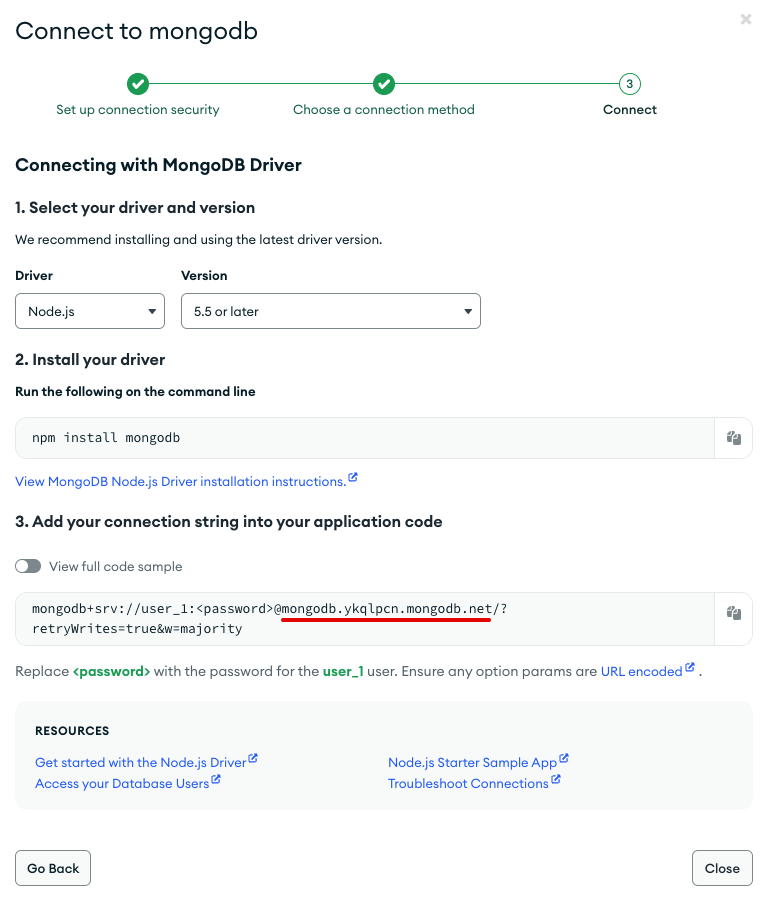The width and height of the screenshot is (771, 901).
Task: Click the Go Back button
Action: [x=52, y=867]
